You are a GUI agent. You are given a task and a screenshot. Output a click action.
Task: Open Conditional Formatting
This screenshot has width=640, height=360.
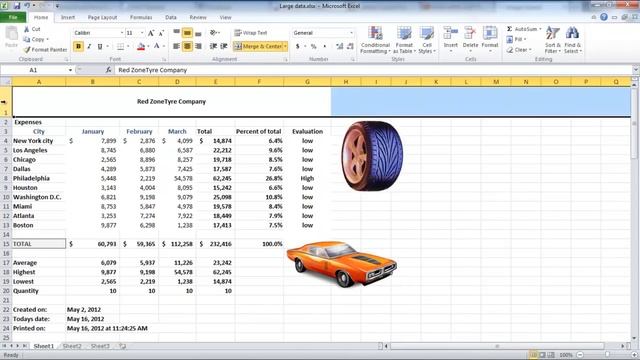click(375, 40)
